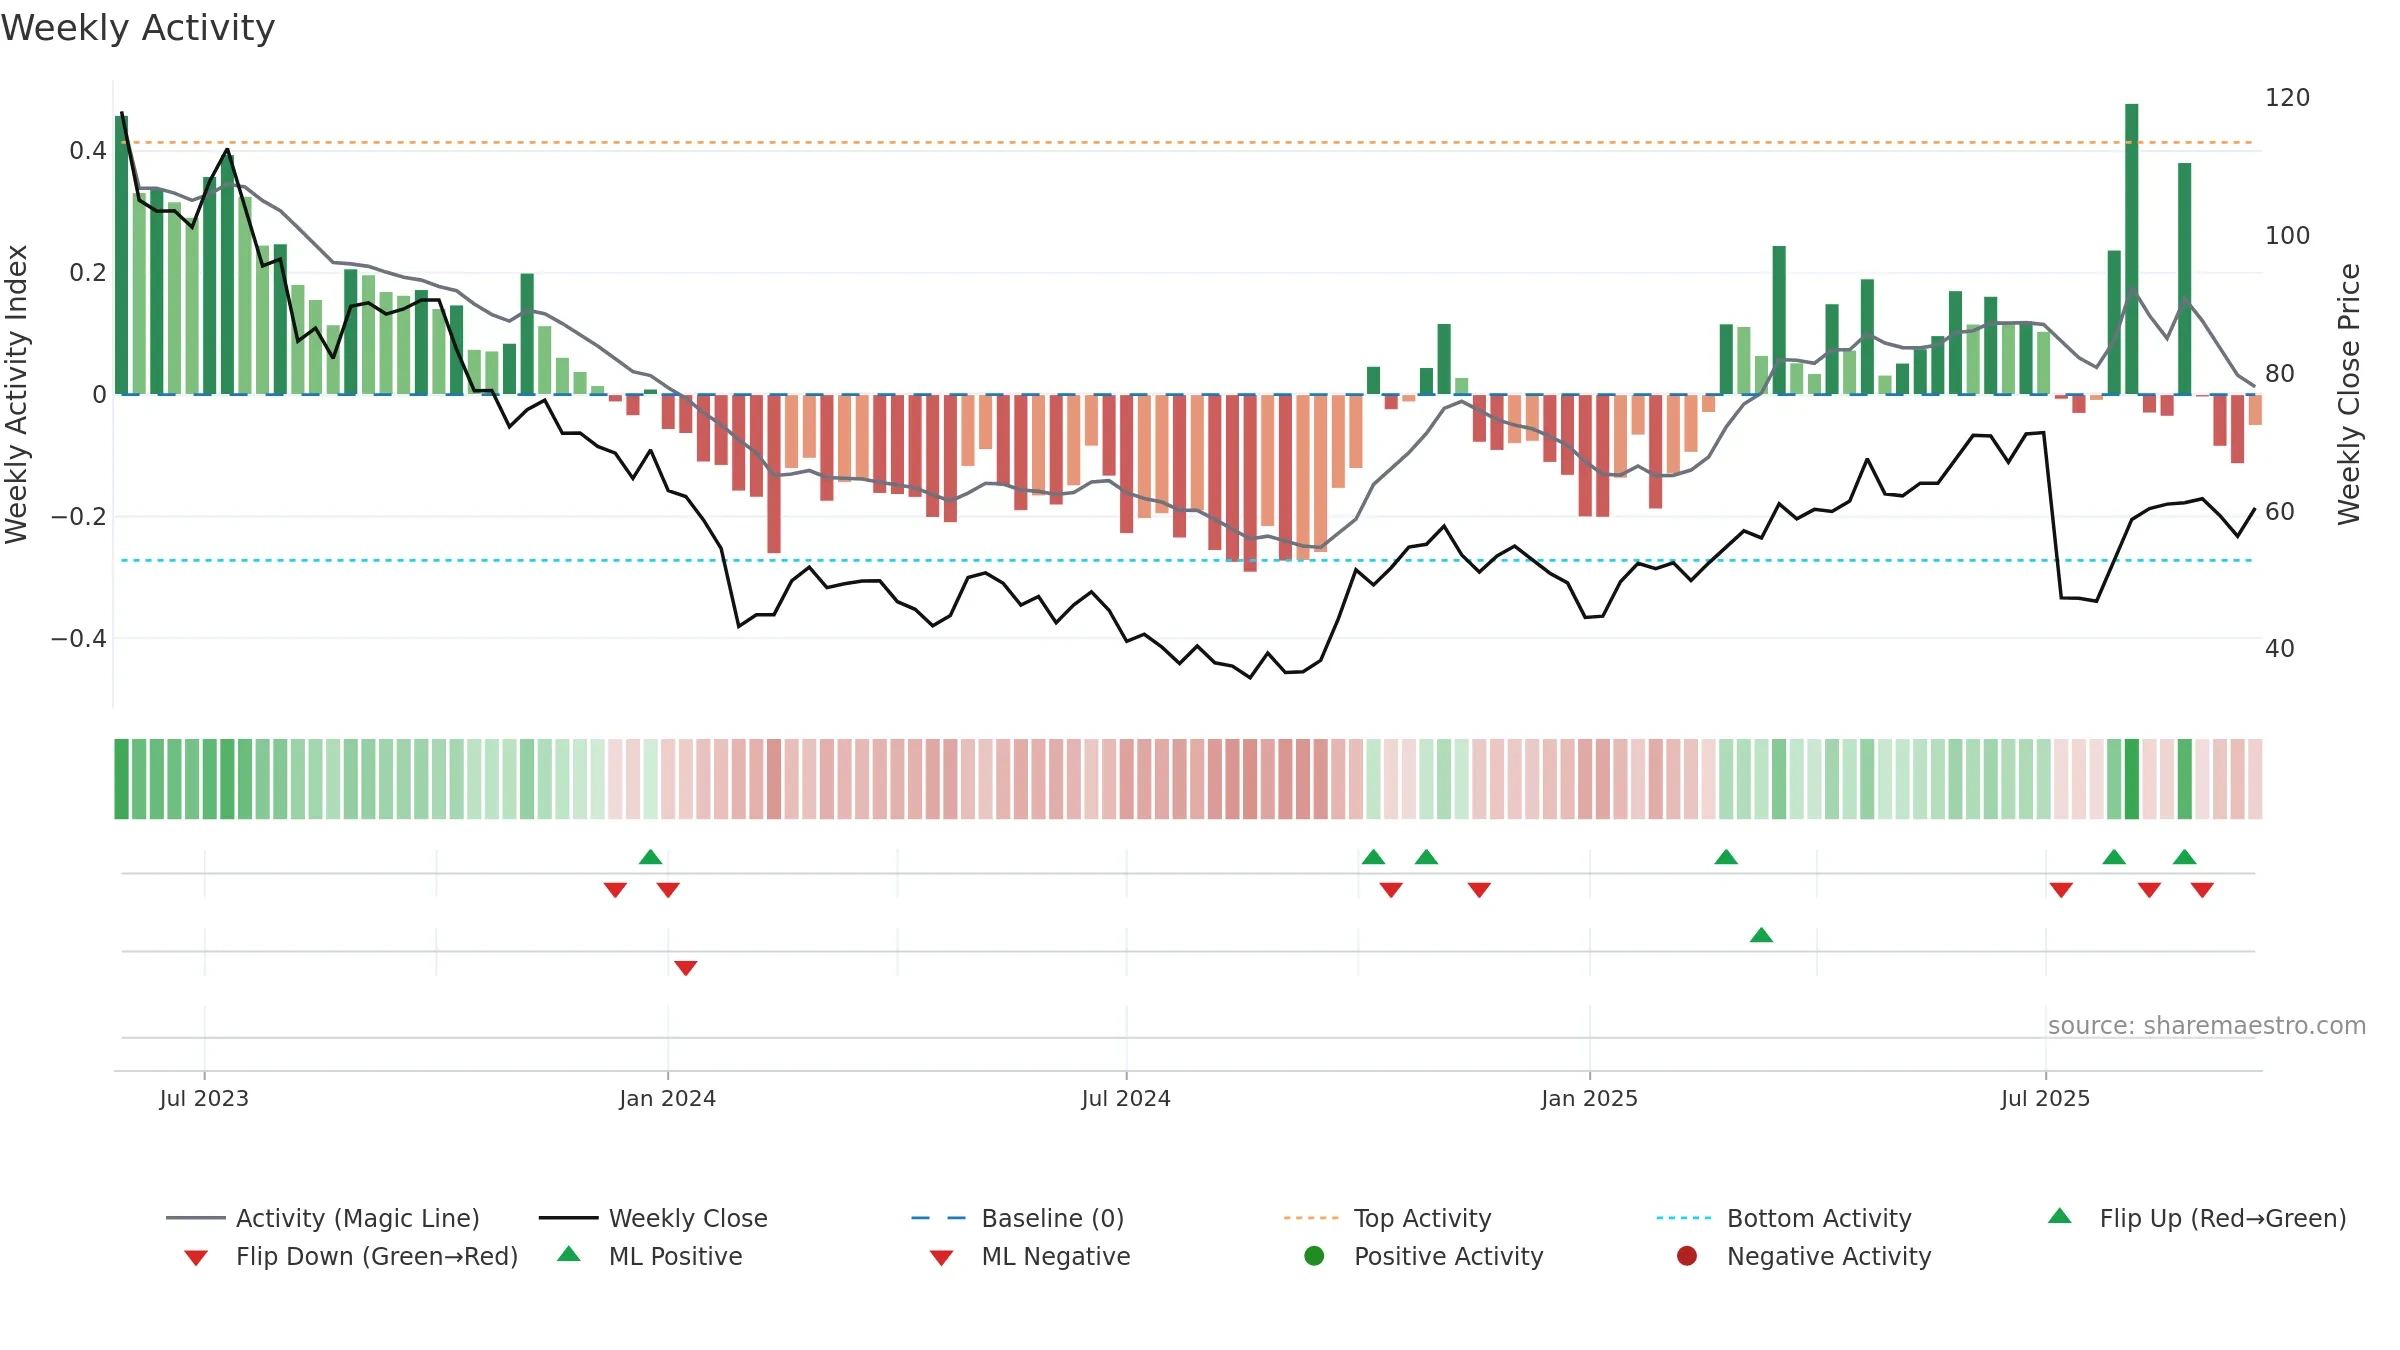This screenshot has height=1350, width=2400.
Task: Click the 'Jan 2025' x-axis label
Action: (1589, 1098)
